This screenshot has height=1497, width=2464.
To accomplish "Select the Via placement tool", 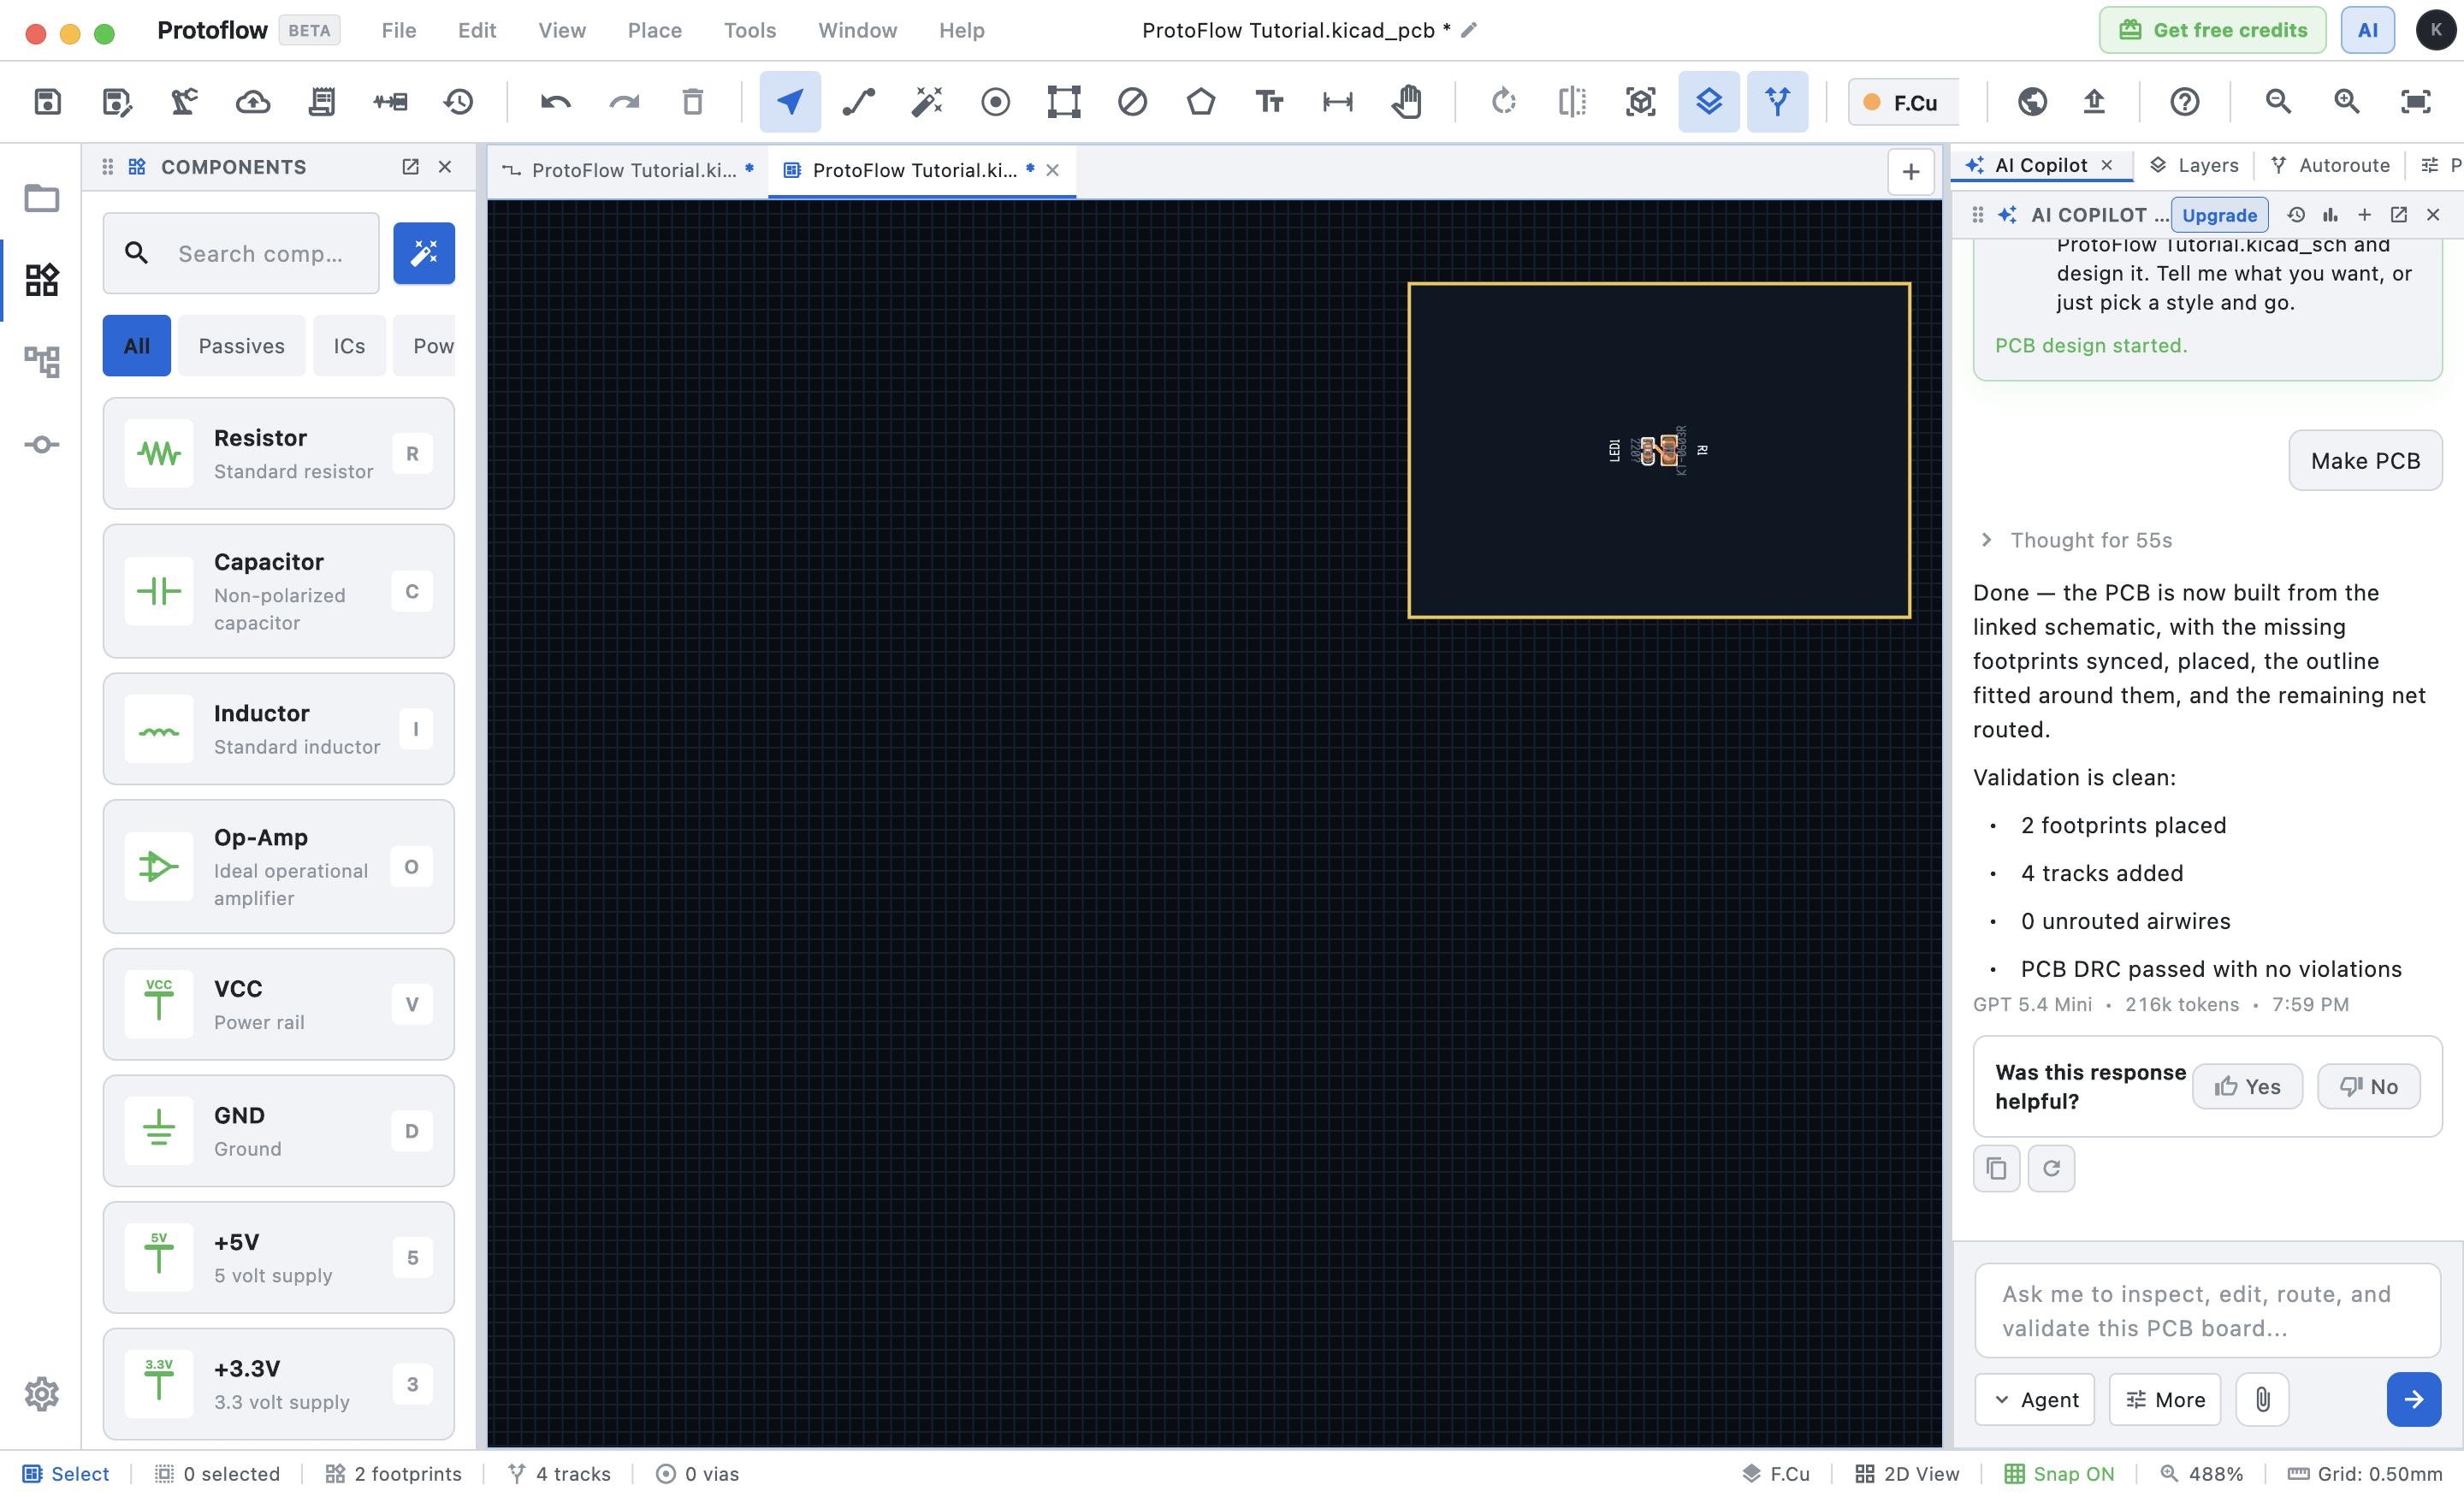I will tap(995, 101).
